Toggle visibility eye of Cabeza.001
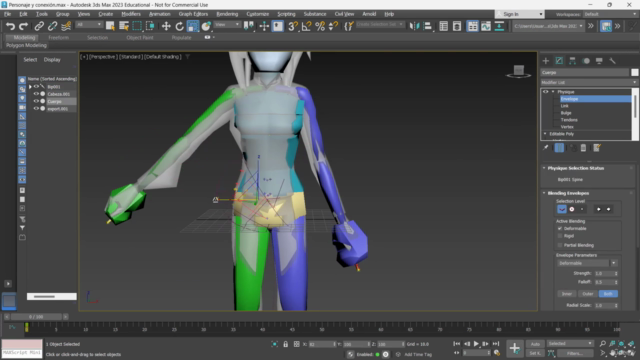Image resolution: width=640 pixels, height=360 pixels. [36, 94]
